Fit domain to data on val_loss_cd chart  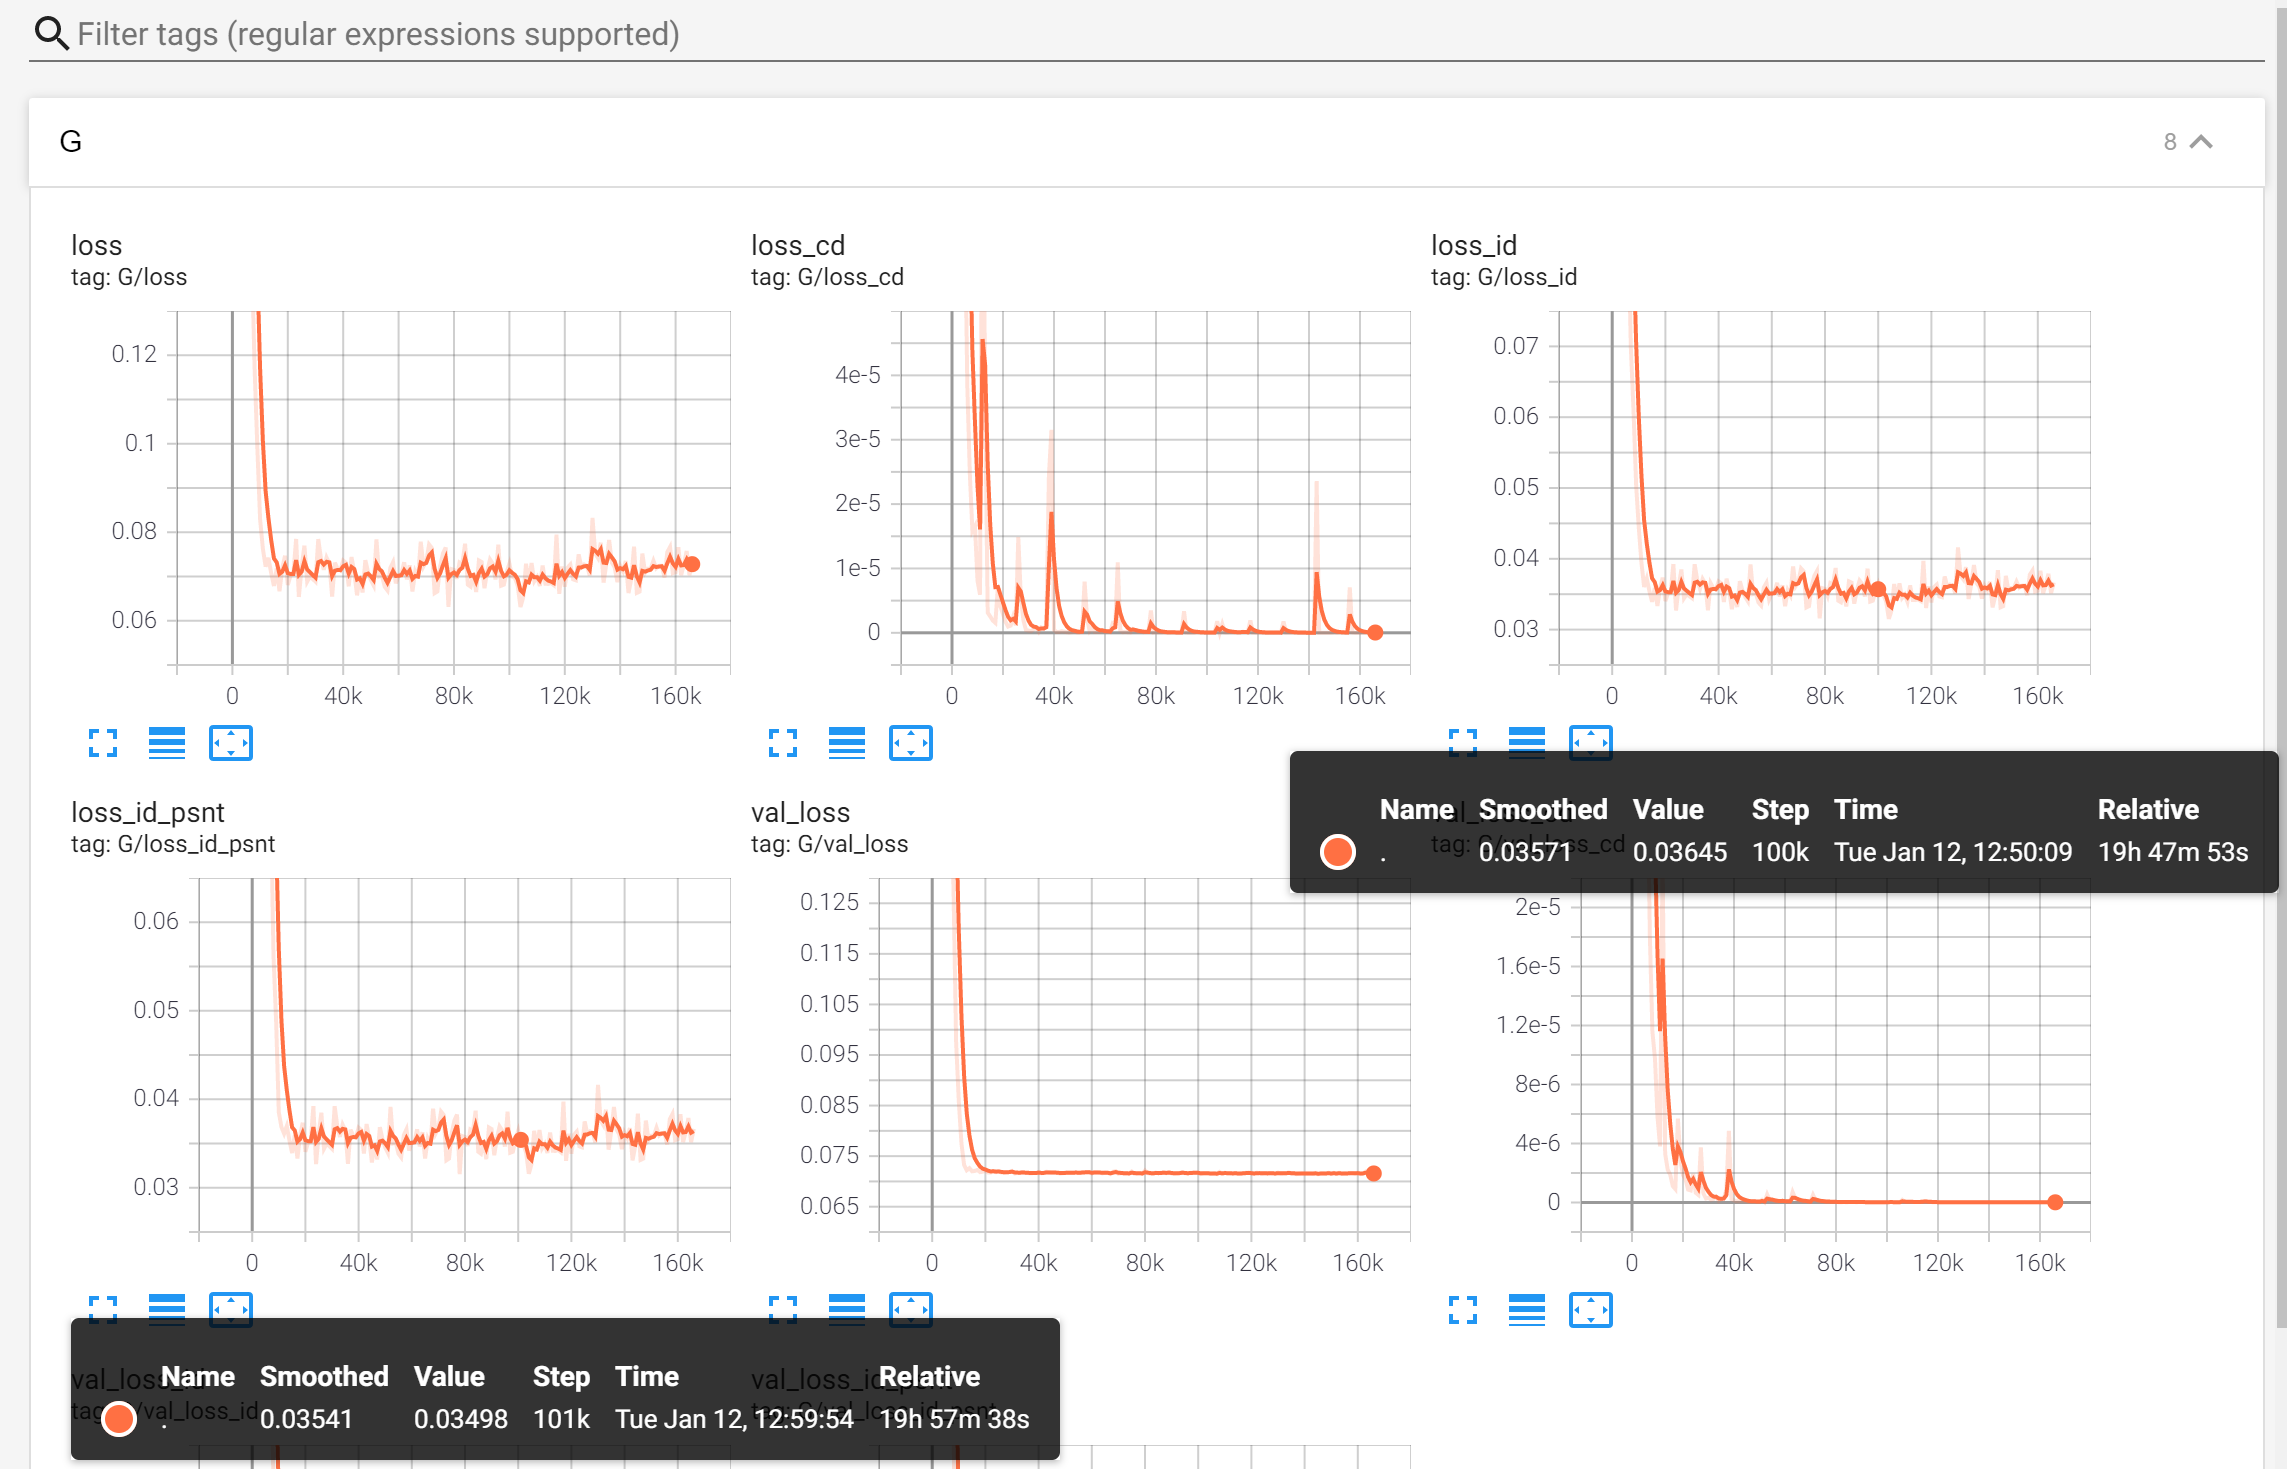pos(1591,1310)
